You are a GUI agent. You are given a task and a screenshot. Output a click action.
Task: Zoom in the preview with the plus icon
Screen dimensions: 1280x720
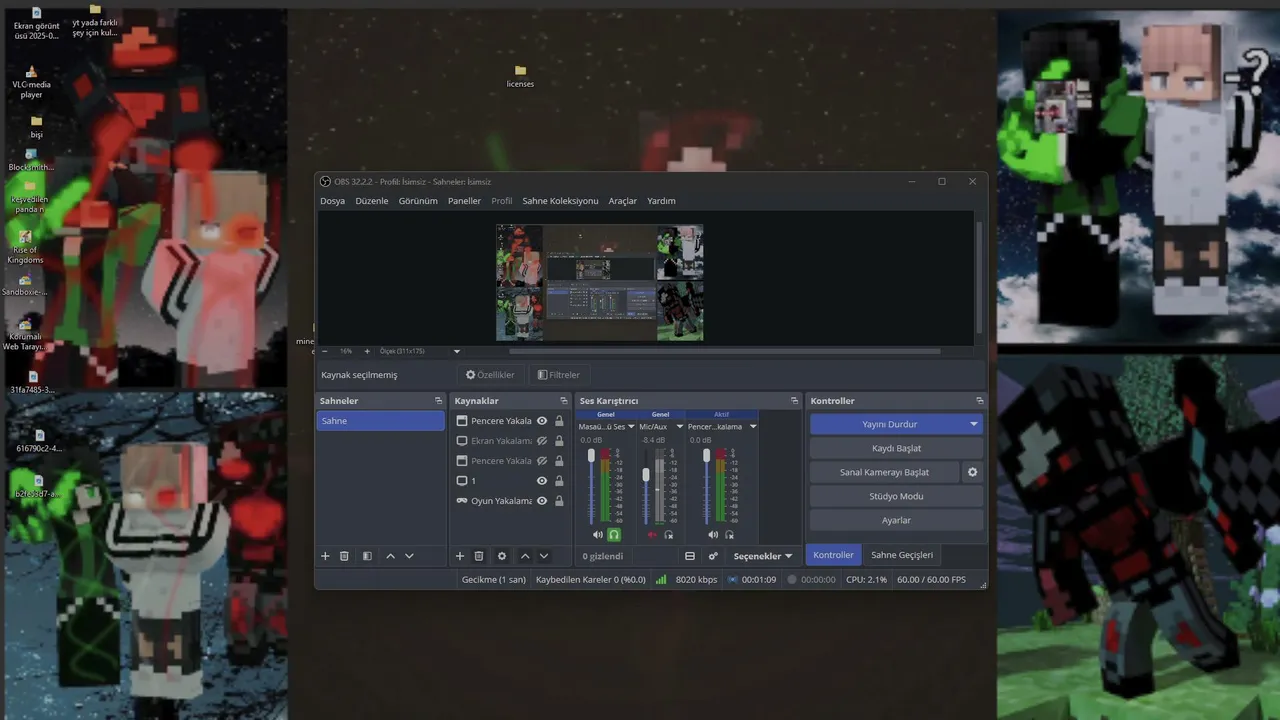point(367,351)
